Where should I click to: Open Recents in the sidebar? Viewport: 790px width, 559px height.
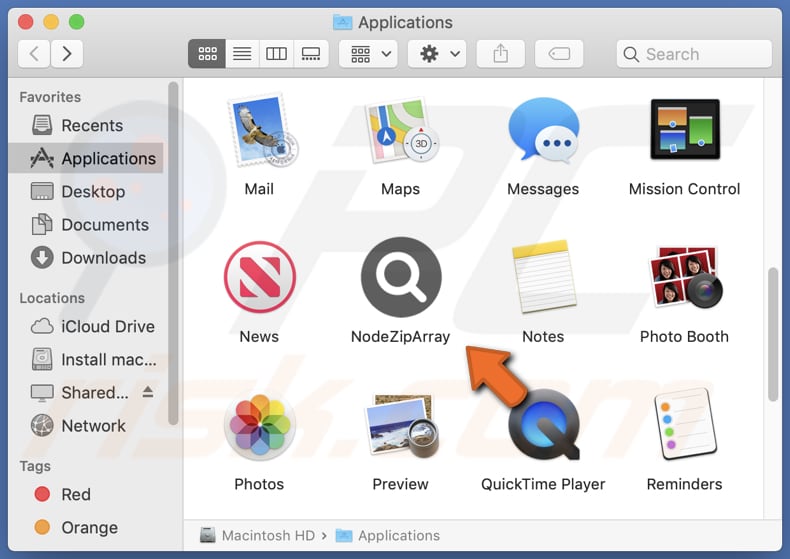pyautogui.click(x=86, y=125)
